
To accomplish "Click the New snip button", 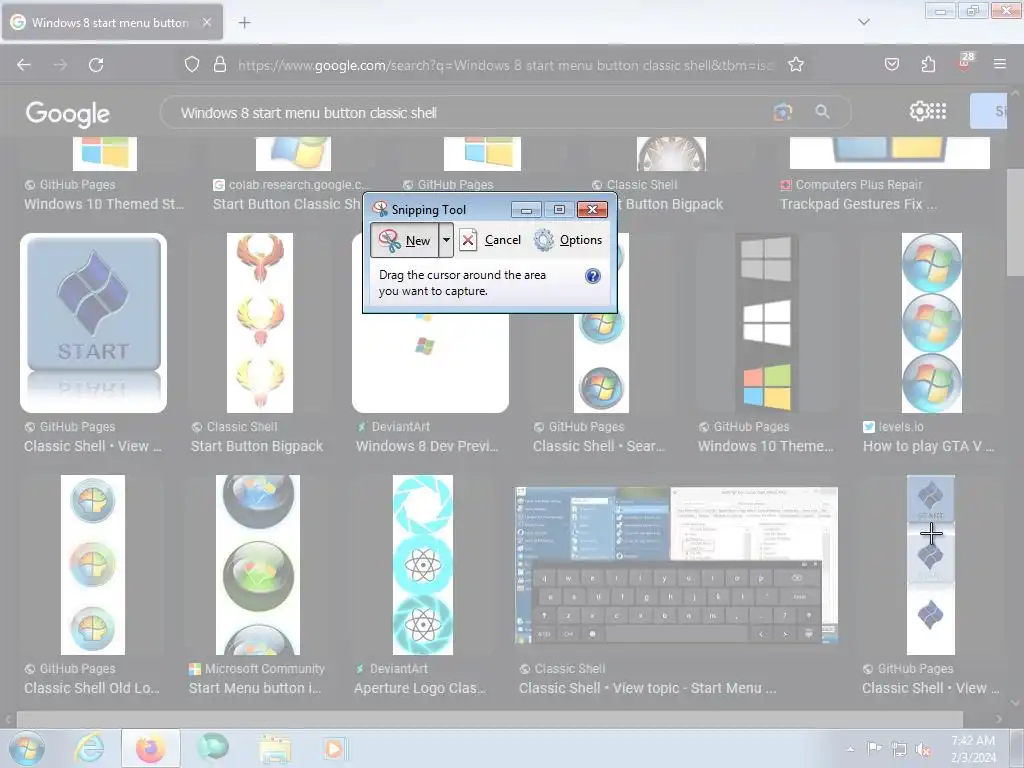I will click(x=404, y=240).
